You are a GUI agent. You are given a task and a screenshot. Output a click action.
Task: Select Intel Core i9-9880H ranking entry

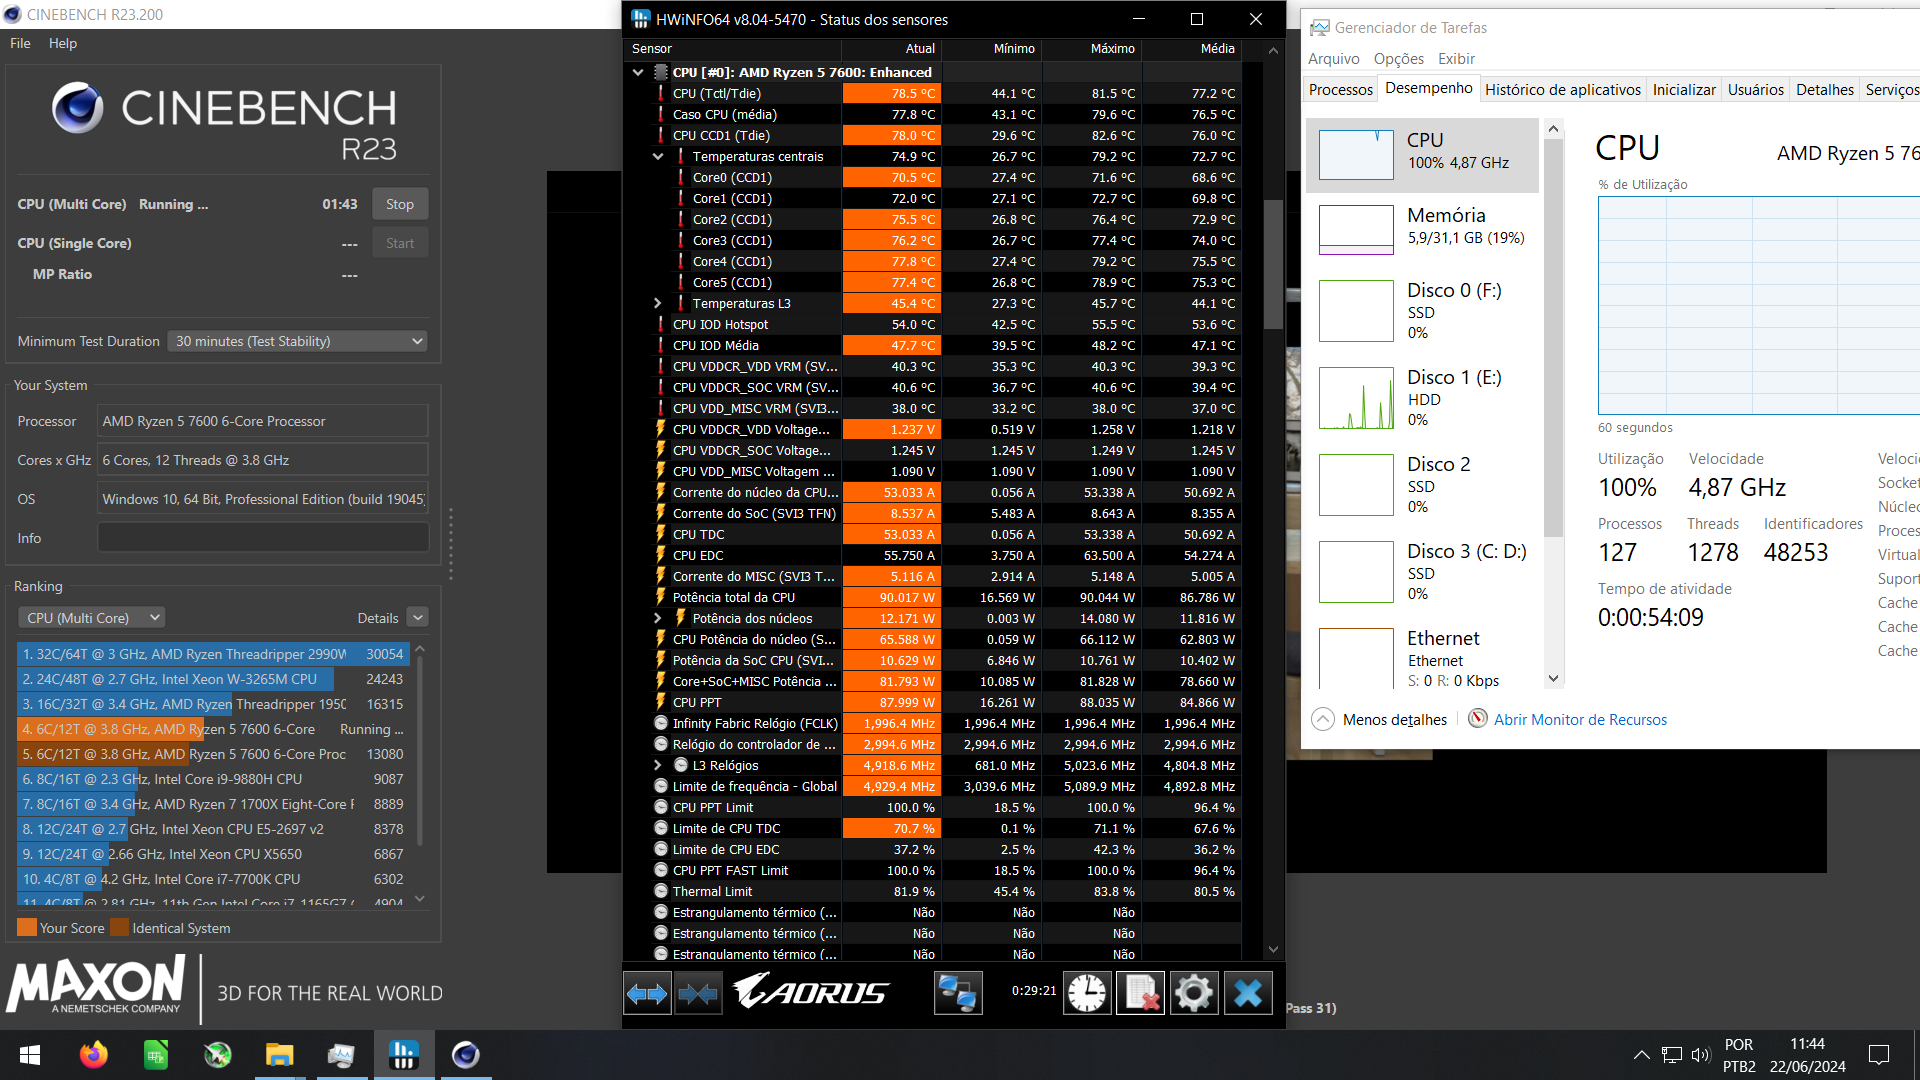click(x=213, y=779)
